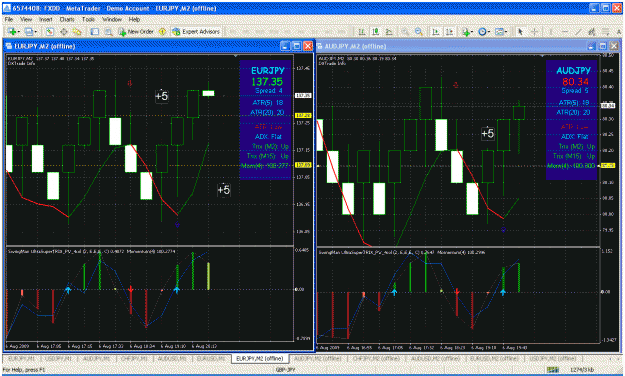Switch to the AUDJPY,M2 (offline) tab
This screenshot has height=376, width=625.
317,358
